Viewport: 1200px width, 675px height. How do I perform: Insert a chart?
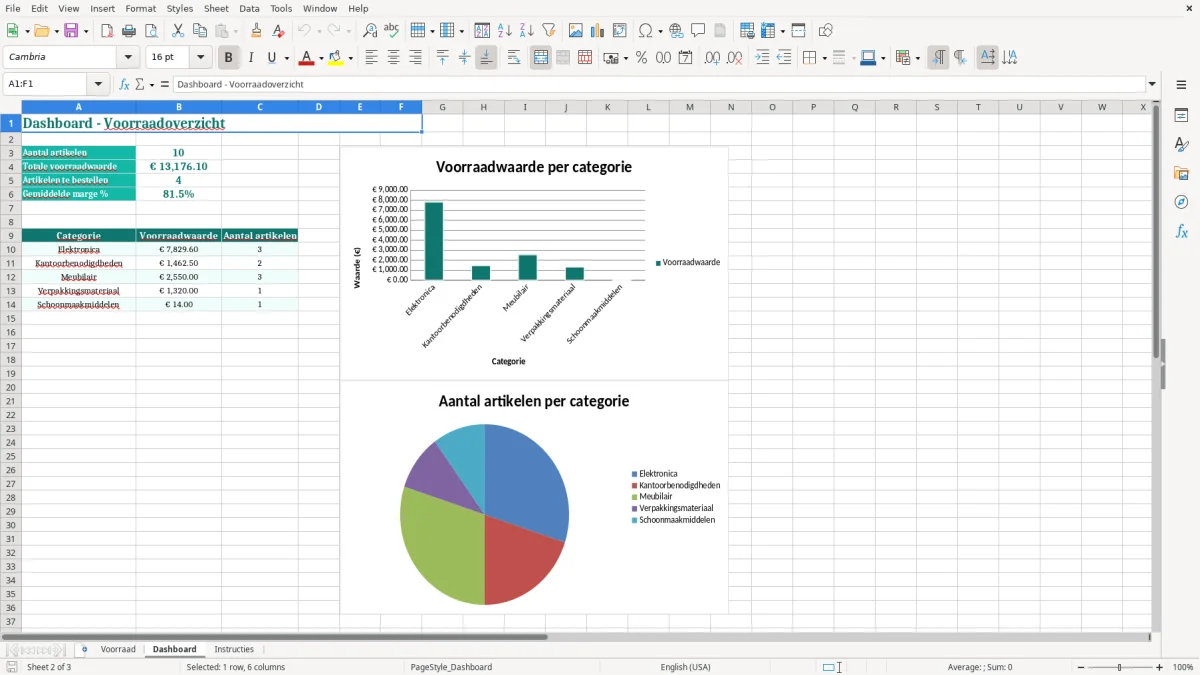click(598, 31)
